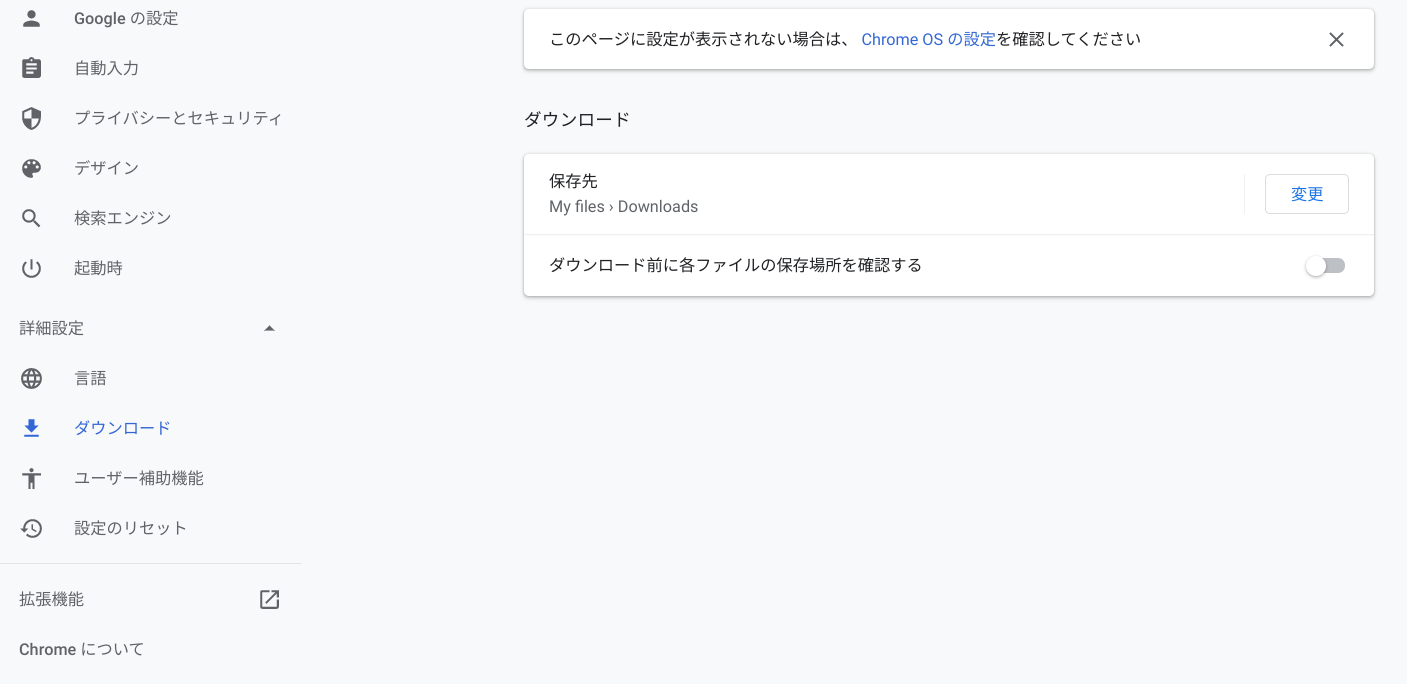Click the power icon for 起動時
This screenshot has height=684, width=1407.
32,268
